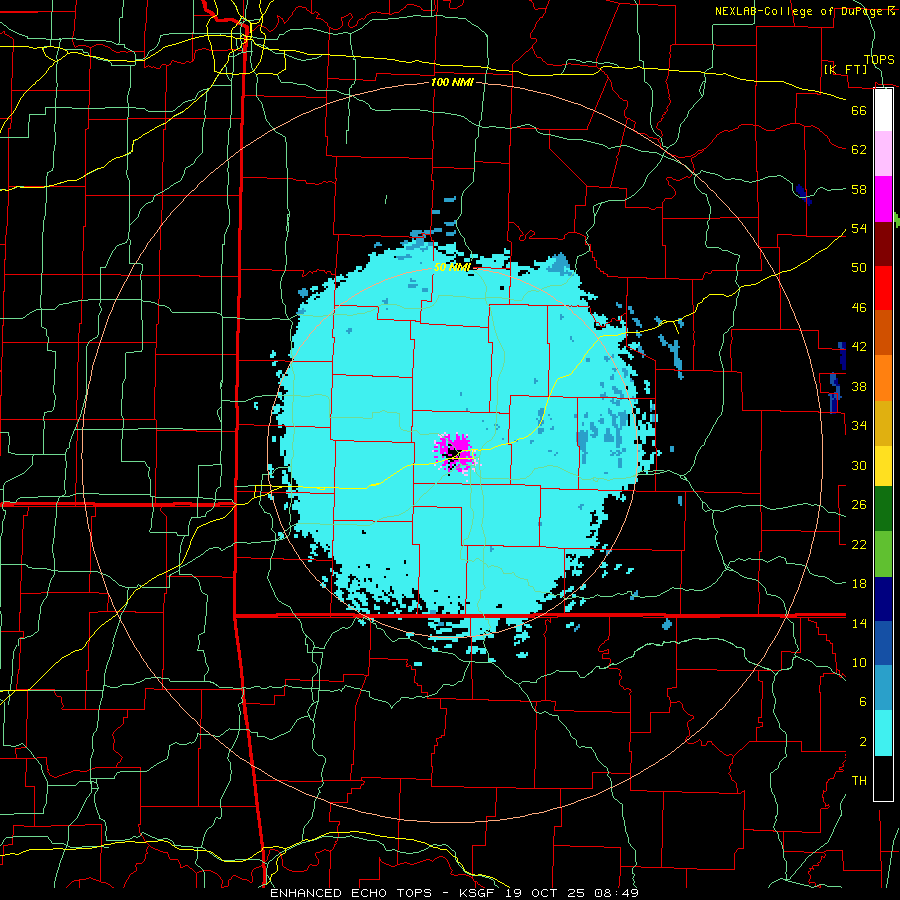Select the cyan swatch beside 2
Screen dimensions: 900x900
point(883,733)
